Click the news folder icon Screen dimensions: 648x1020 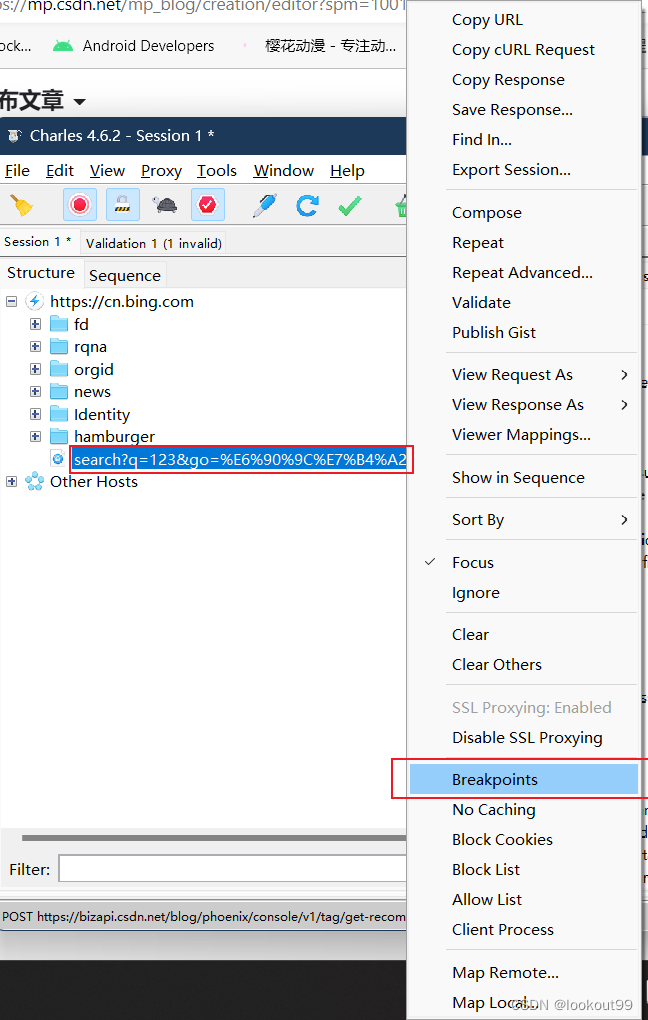point(59,392)
